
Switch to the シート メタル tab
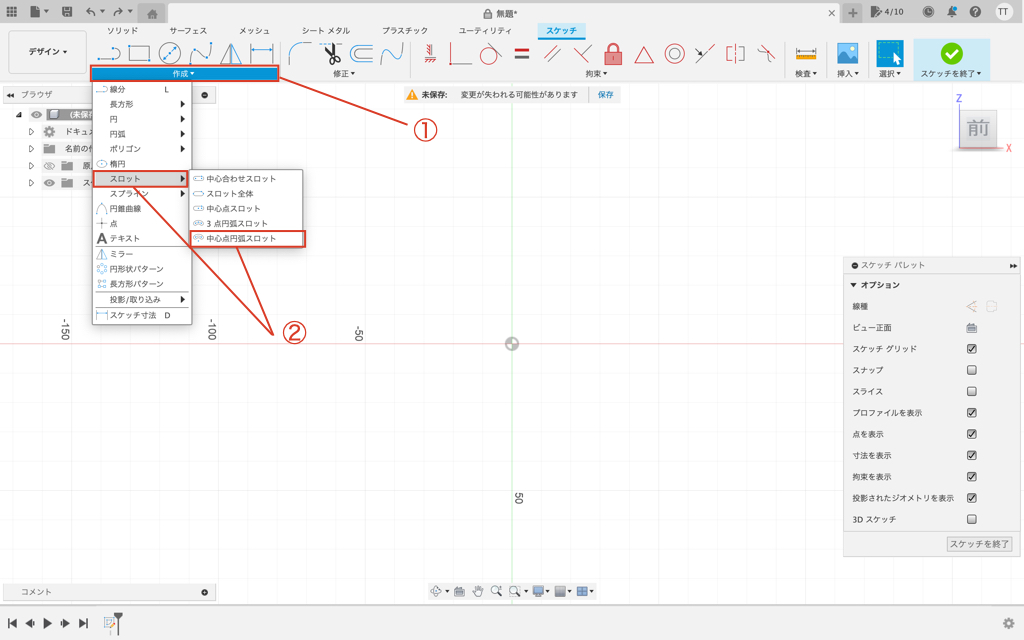coord(326,31)
